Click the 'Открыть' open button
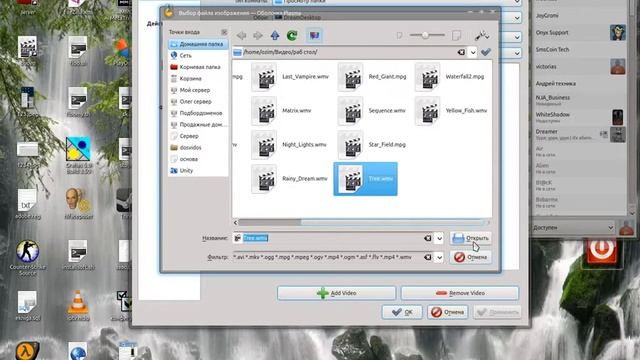The width and height of the screenshot is (640, 360). 471,238
